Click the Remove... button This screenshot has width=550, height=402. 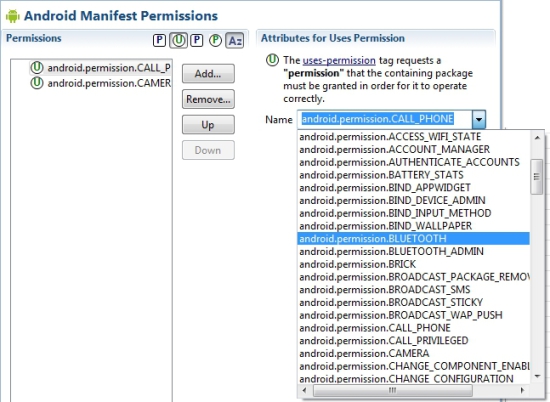(x=208, y=99)
